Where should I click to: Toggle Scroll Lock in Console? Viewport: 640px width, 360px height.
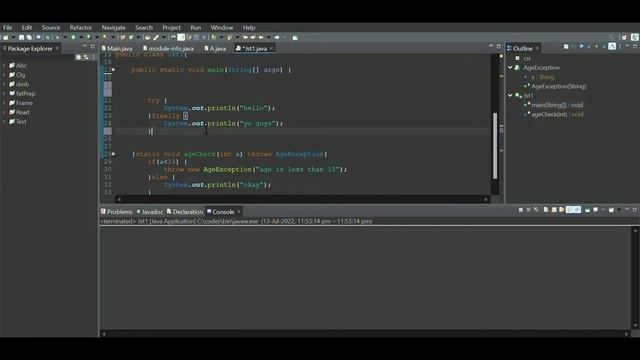click(x=554, y=210)
